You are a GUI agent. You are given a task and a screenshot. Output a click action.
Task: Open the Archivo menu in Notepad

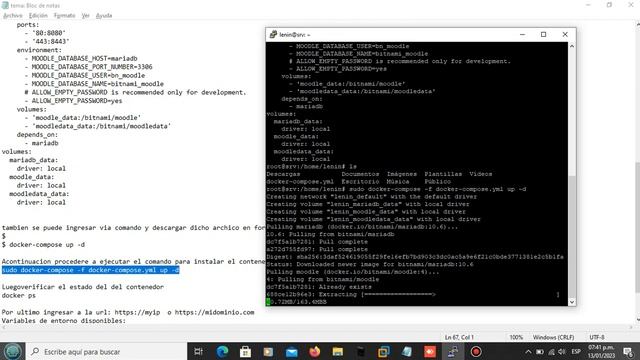(x=13, y=16)
